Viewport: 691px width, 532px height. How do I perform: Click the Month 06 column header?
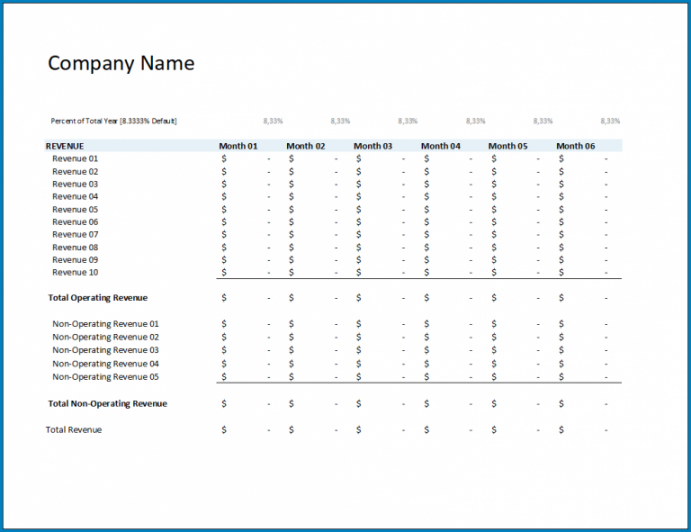pos(576,146)
